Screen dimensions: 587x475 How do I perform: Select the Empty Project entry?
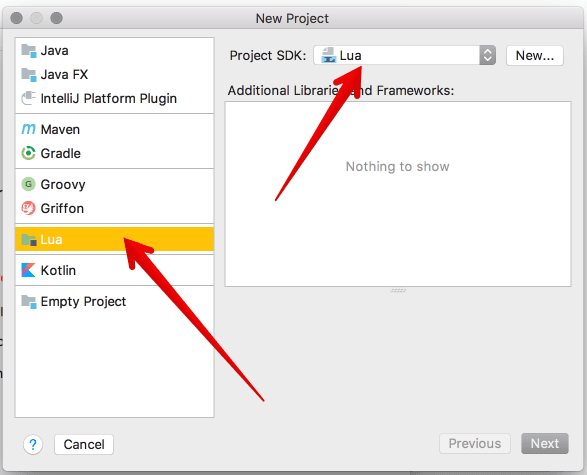point(115,301)
